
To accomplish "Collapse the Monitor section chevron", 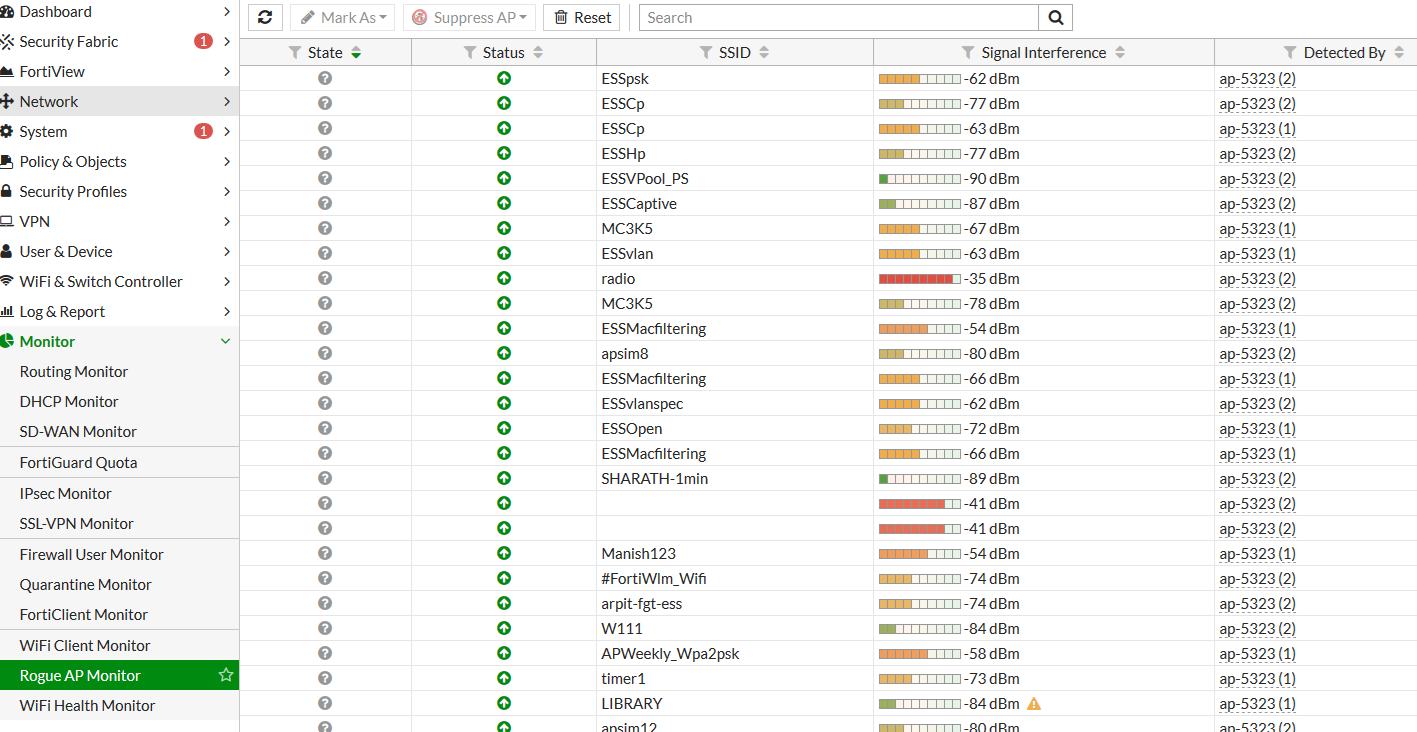I will [226, 342].
